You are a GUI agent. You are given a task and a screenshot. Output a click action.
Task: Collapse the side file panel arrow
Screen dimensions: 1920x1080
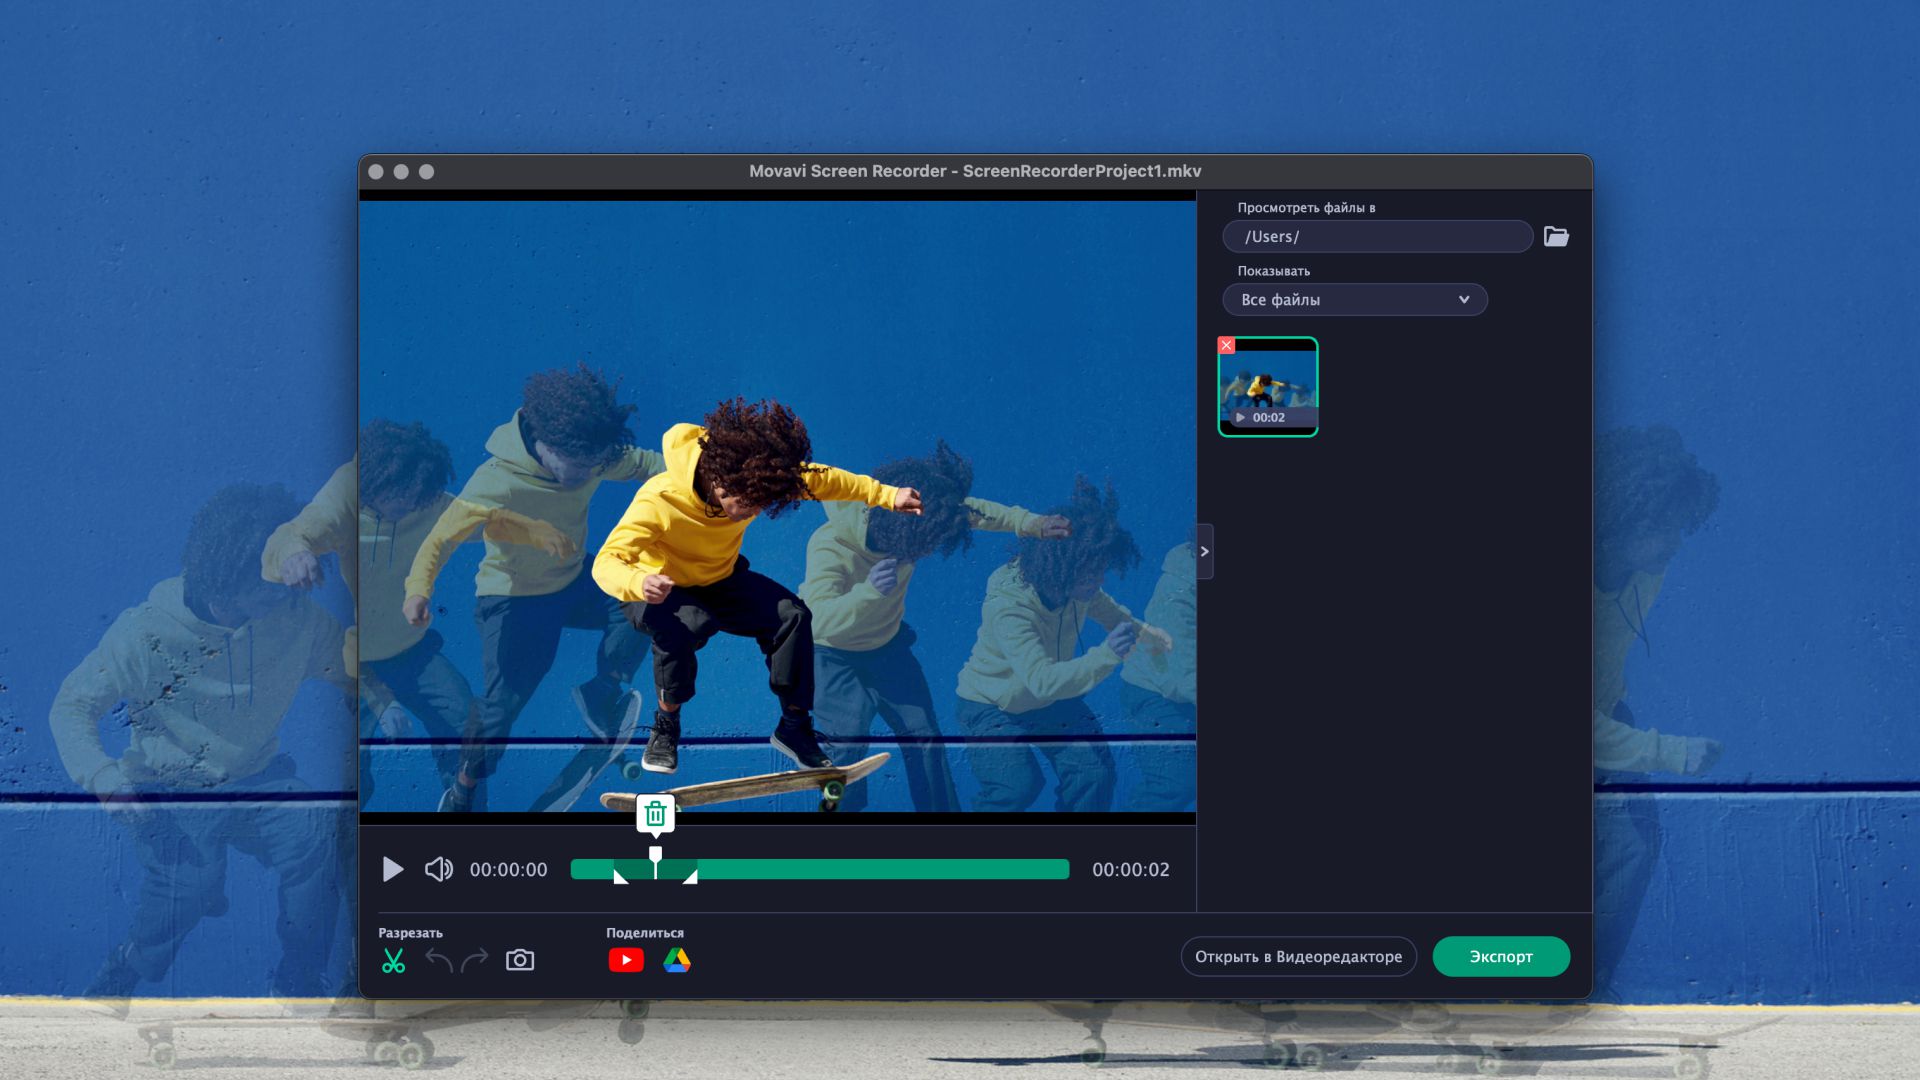pos(1205,551)
